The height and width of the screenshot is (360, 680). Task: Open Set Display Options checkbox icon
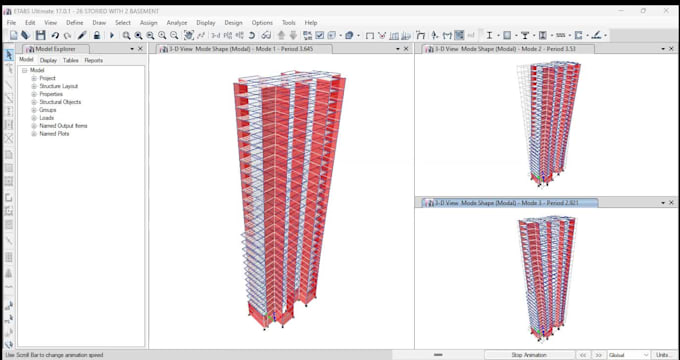[320, 36]
